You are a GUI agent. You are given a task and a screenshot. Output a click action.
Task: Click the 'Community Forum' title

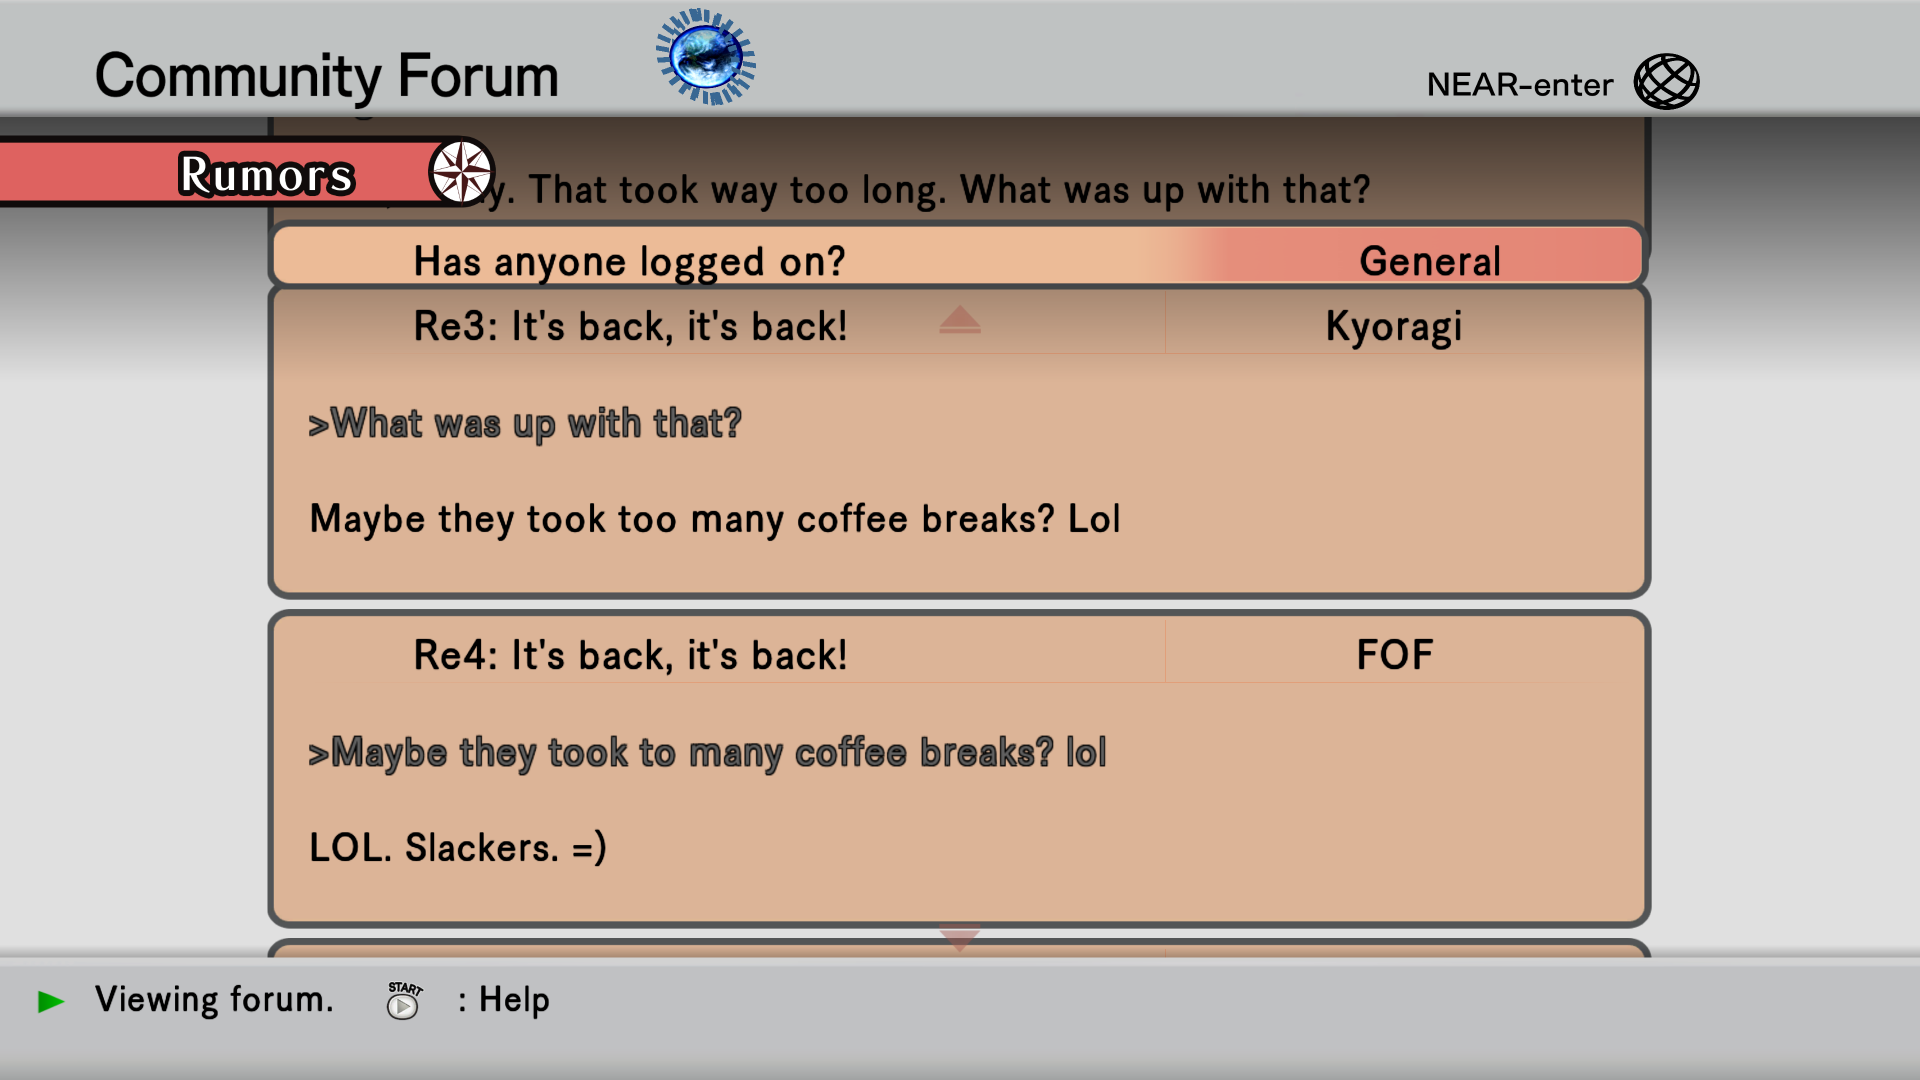pyautogui.click(x=327, y=76)
